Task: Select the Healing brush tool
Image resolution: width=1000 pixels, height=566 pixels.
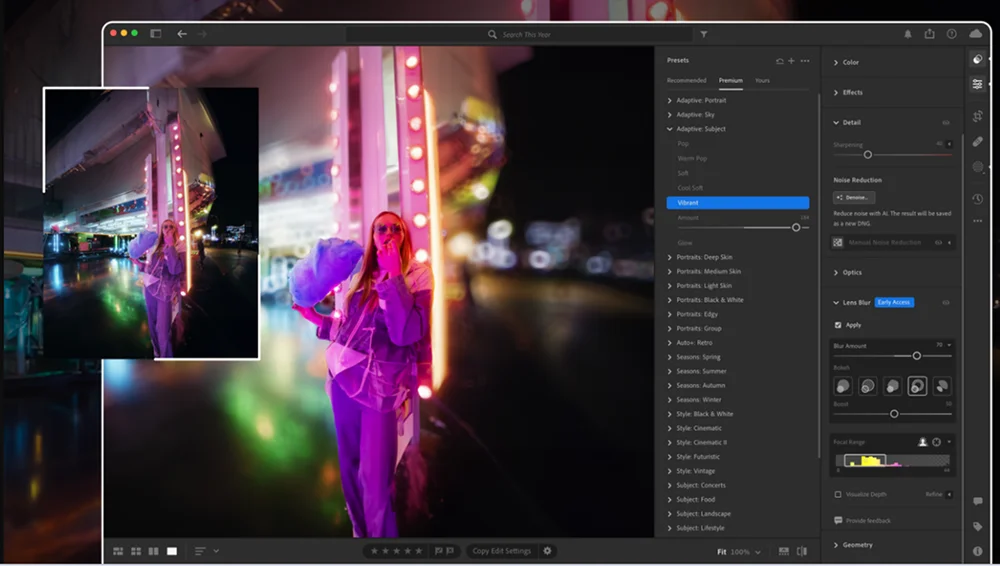Action: click(x=977, y=141)
